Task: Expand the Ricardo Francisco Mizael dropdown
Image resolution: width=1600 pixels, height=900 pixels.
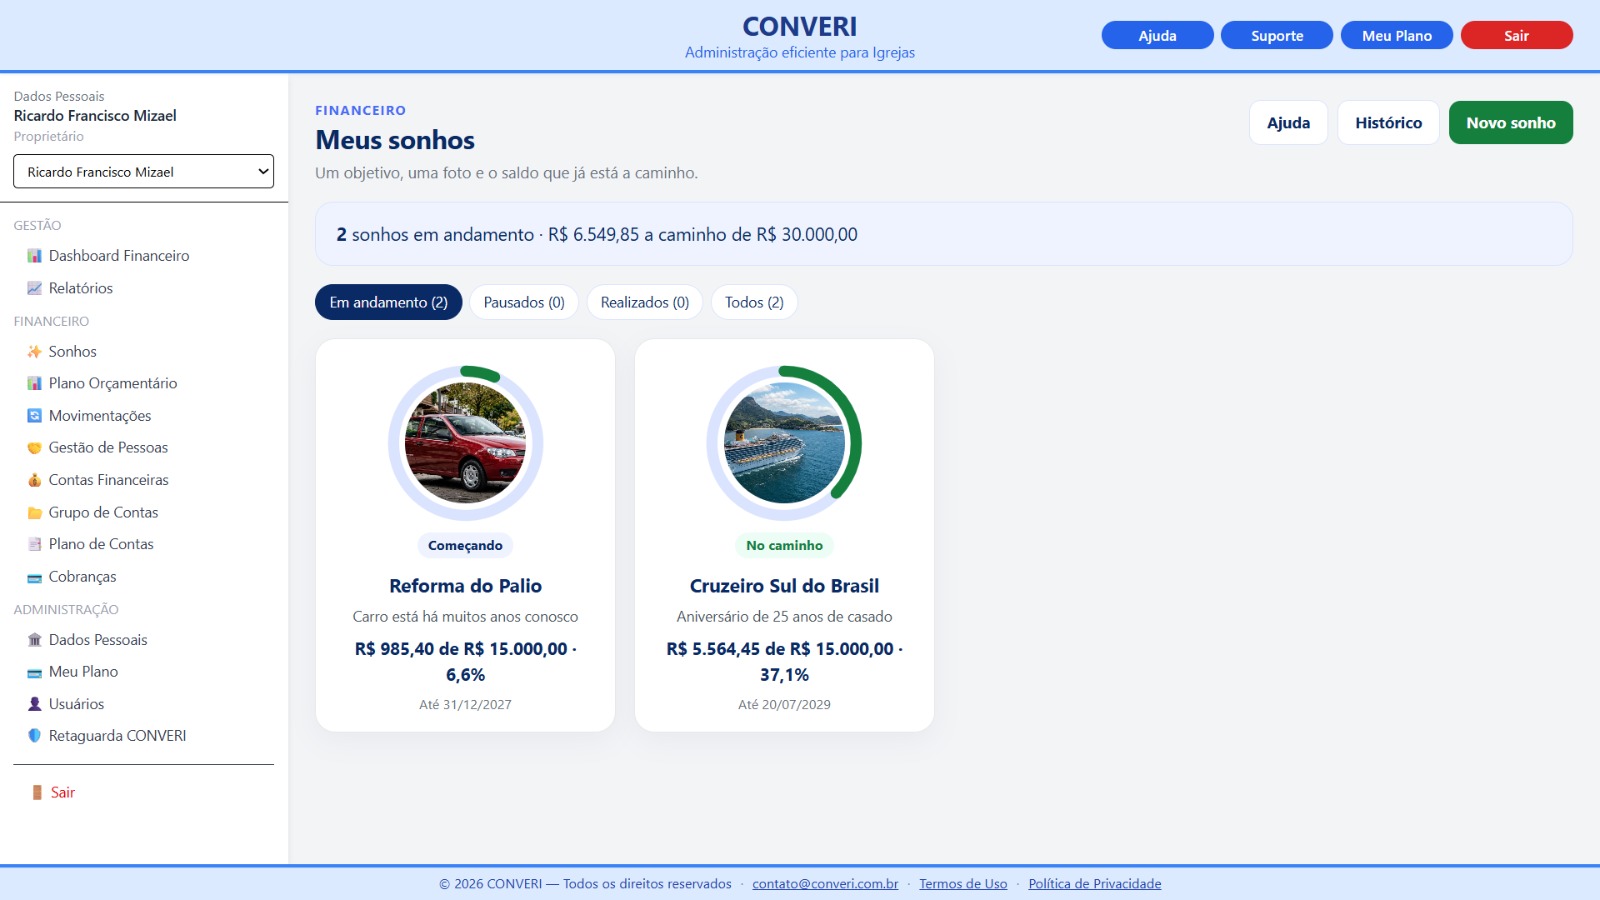Action: pyautogui.click(x=143, y=171)
